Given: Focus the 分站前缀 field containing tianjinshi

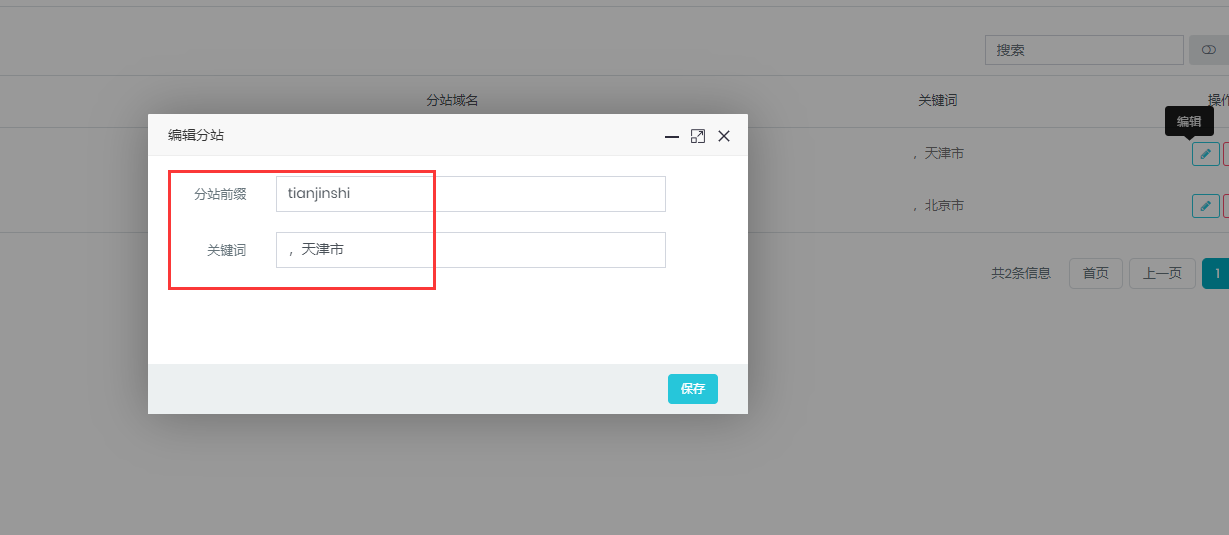Looking at the screenshot, I should pyautogui.click(x=470, y=194).
